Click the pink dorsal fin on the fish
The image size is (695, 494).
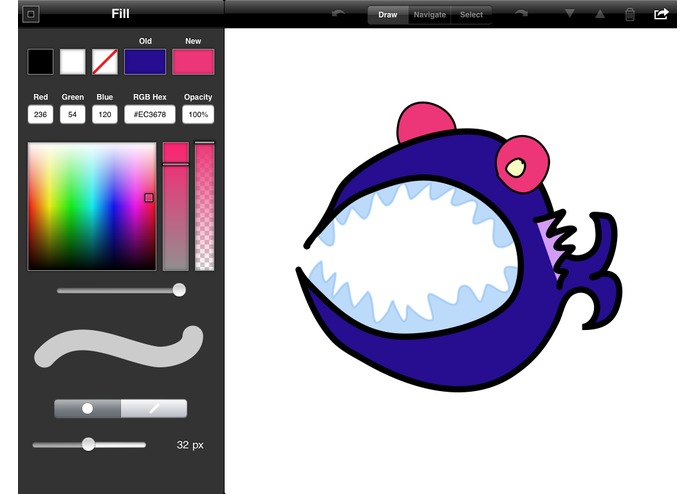click(x=425, y=121)
